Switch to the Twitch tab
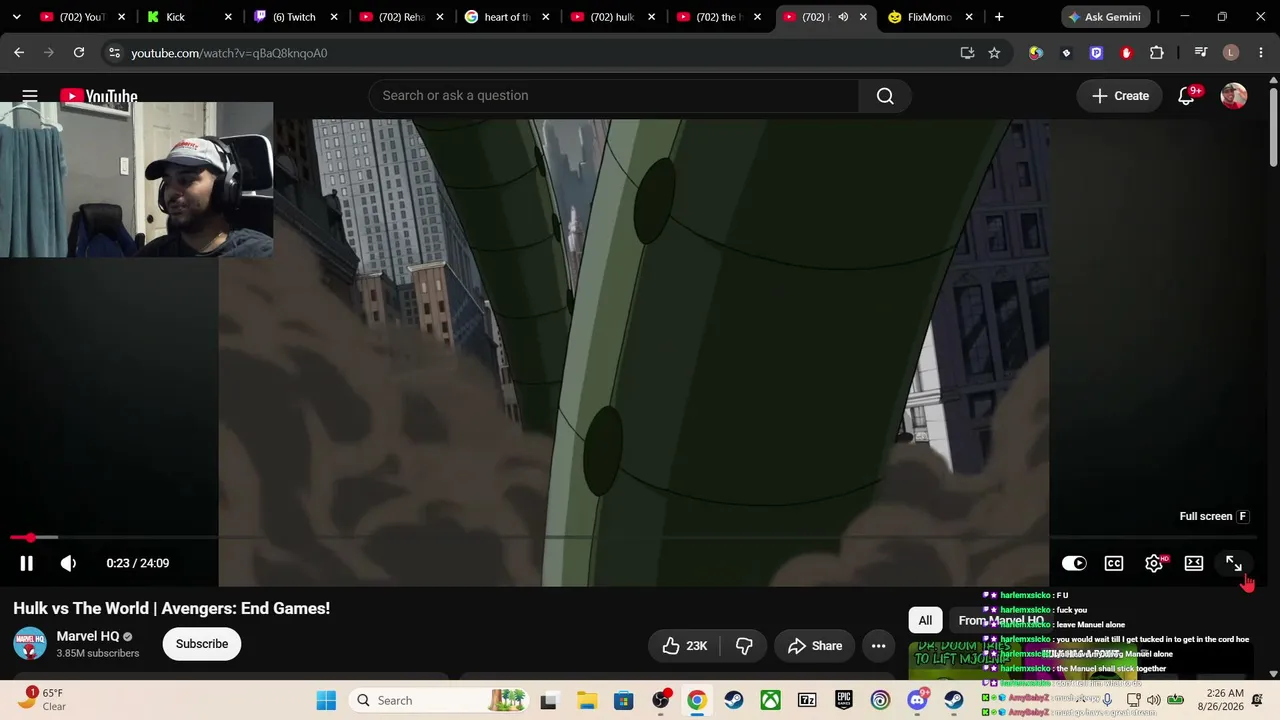This screenshot has height=720, width=1280. point(294,17)
